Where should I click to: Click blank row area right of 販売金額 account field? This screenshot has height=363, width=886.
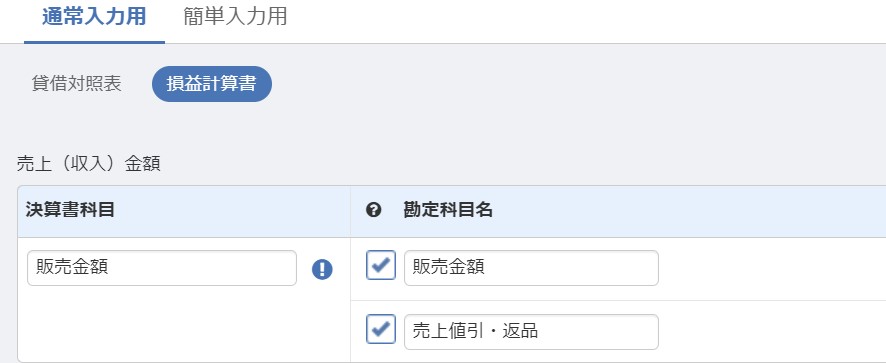click(x=772, y=269)
